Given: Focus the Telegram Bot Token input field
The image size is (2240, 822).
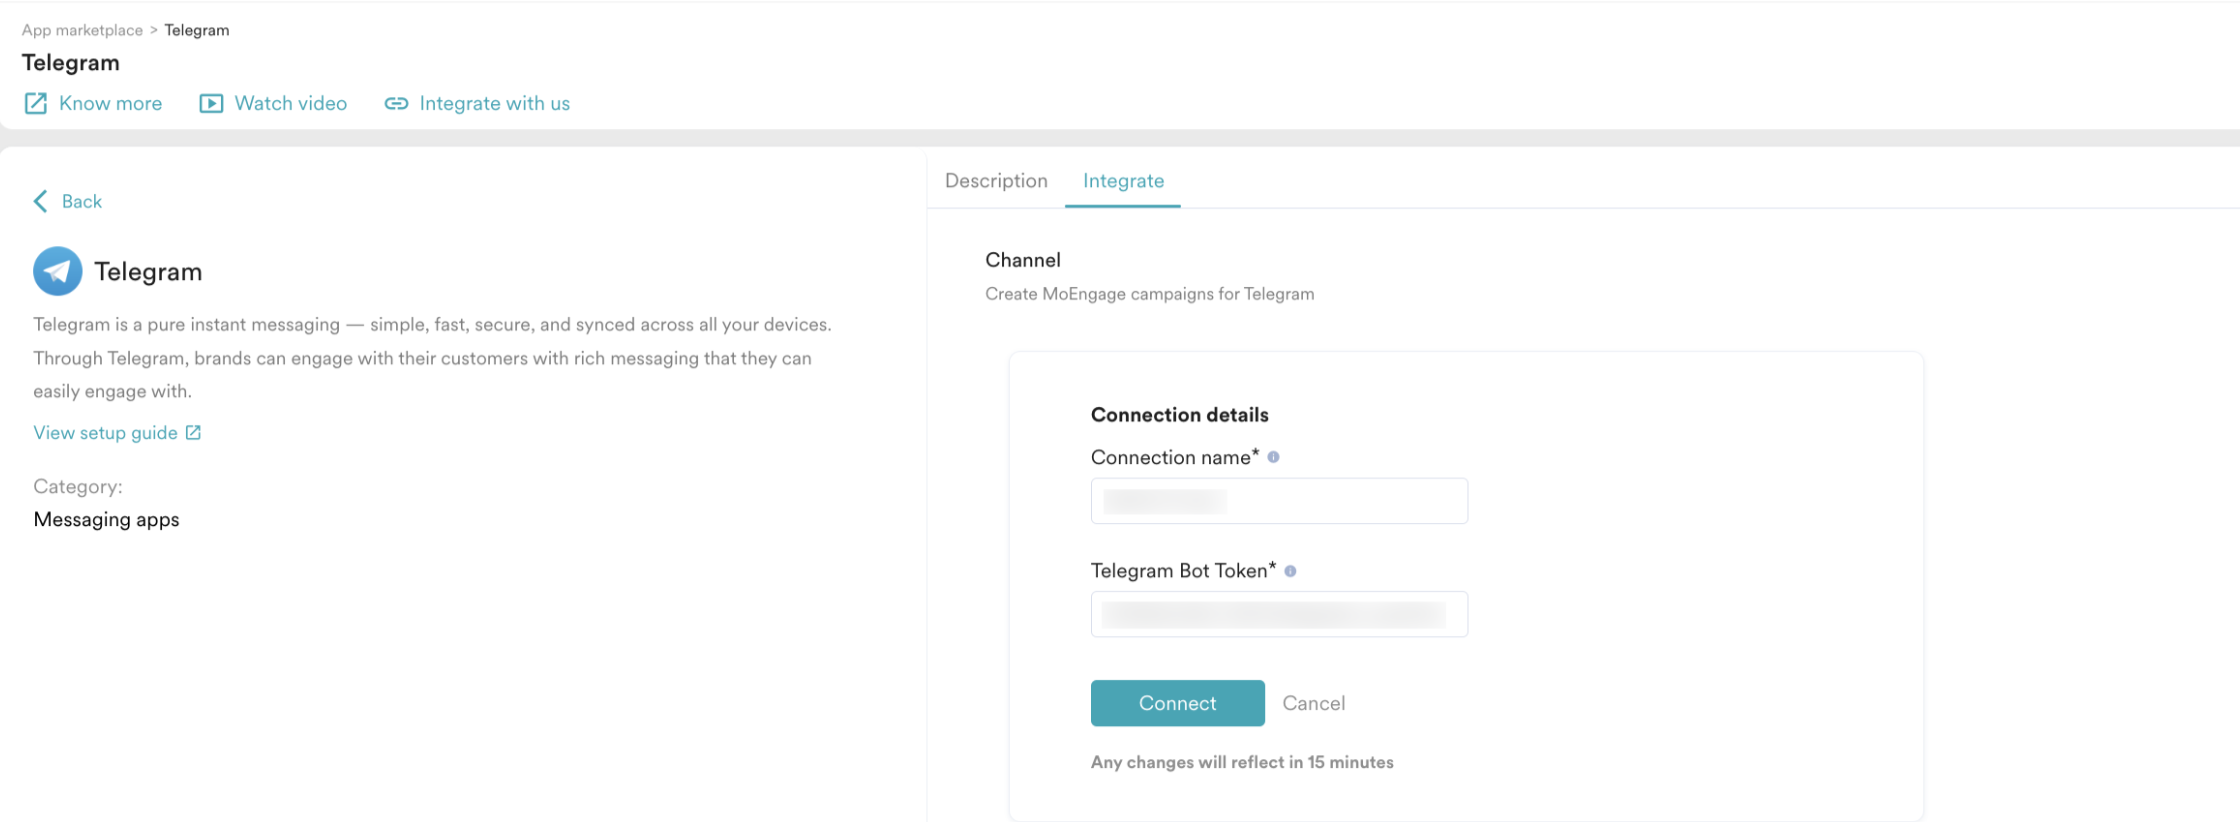Looking at the screenshot, I should [x=1279, y=614].
